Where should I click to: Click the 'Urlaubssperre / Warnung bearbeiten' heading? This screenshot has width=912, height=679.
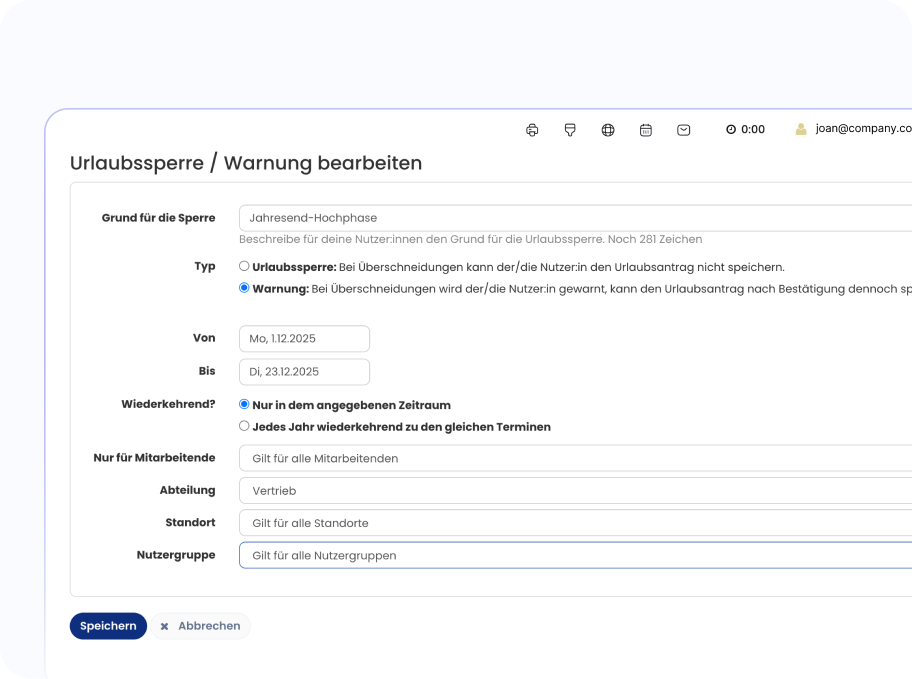tap(246, 163)
